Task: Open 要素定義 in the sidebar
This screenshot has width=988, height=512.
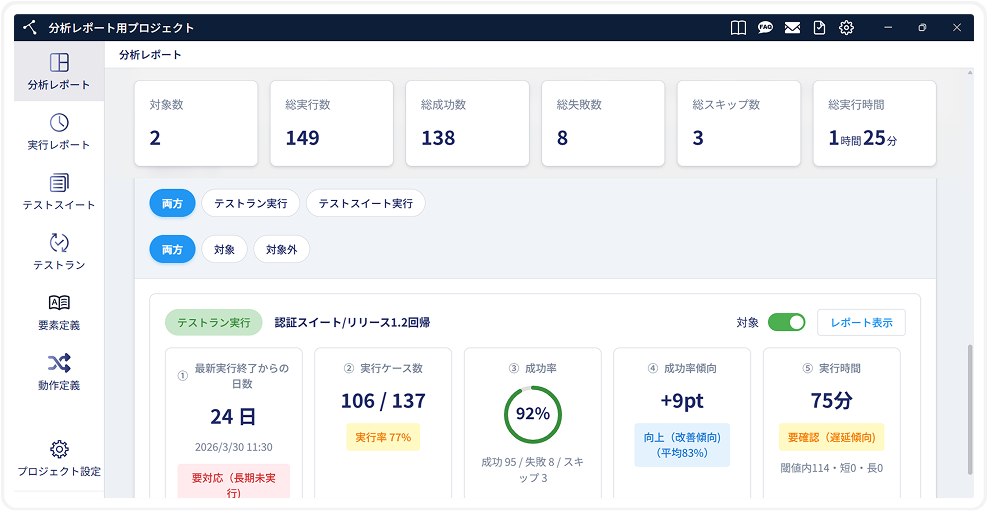Action: (x=59, y=312)
